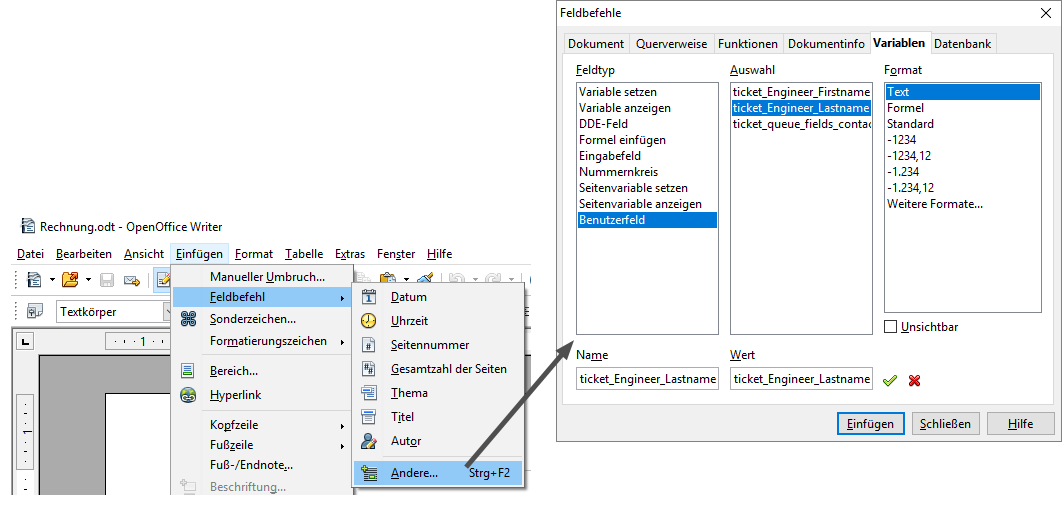Viewport: 1062px width, 507px height.
Task: Open dropdown arrow next to New document icon
Action: (x=51, y=279)
